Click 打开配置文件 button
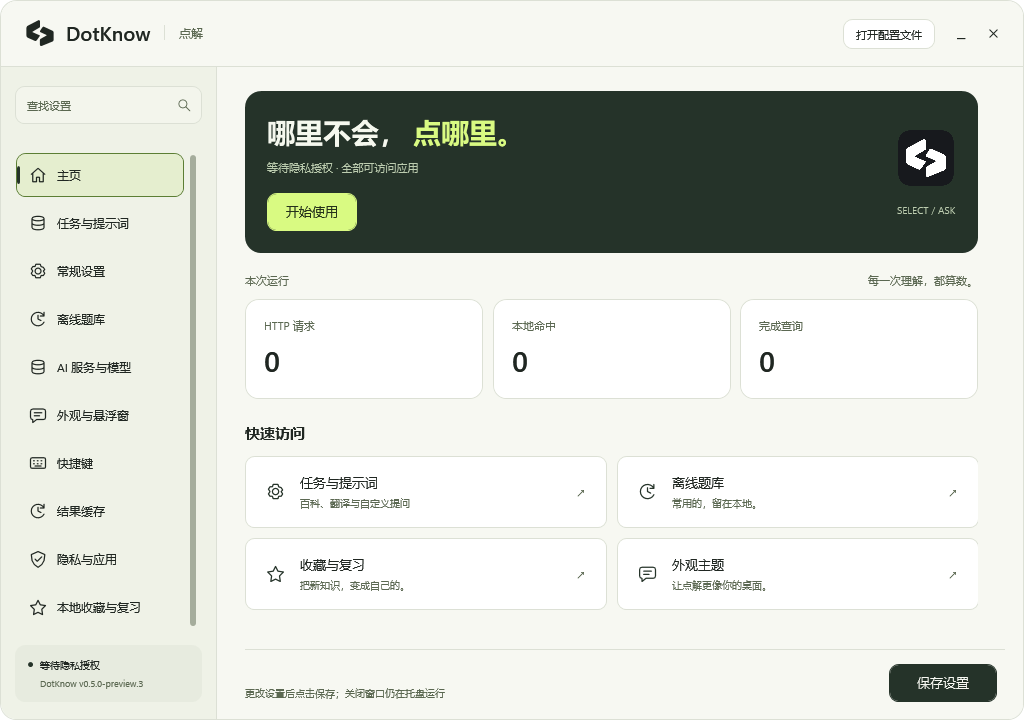This screenshot has height=720, width=1024. [888, 35]
